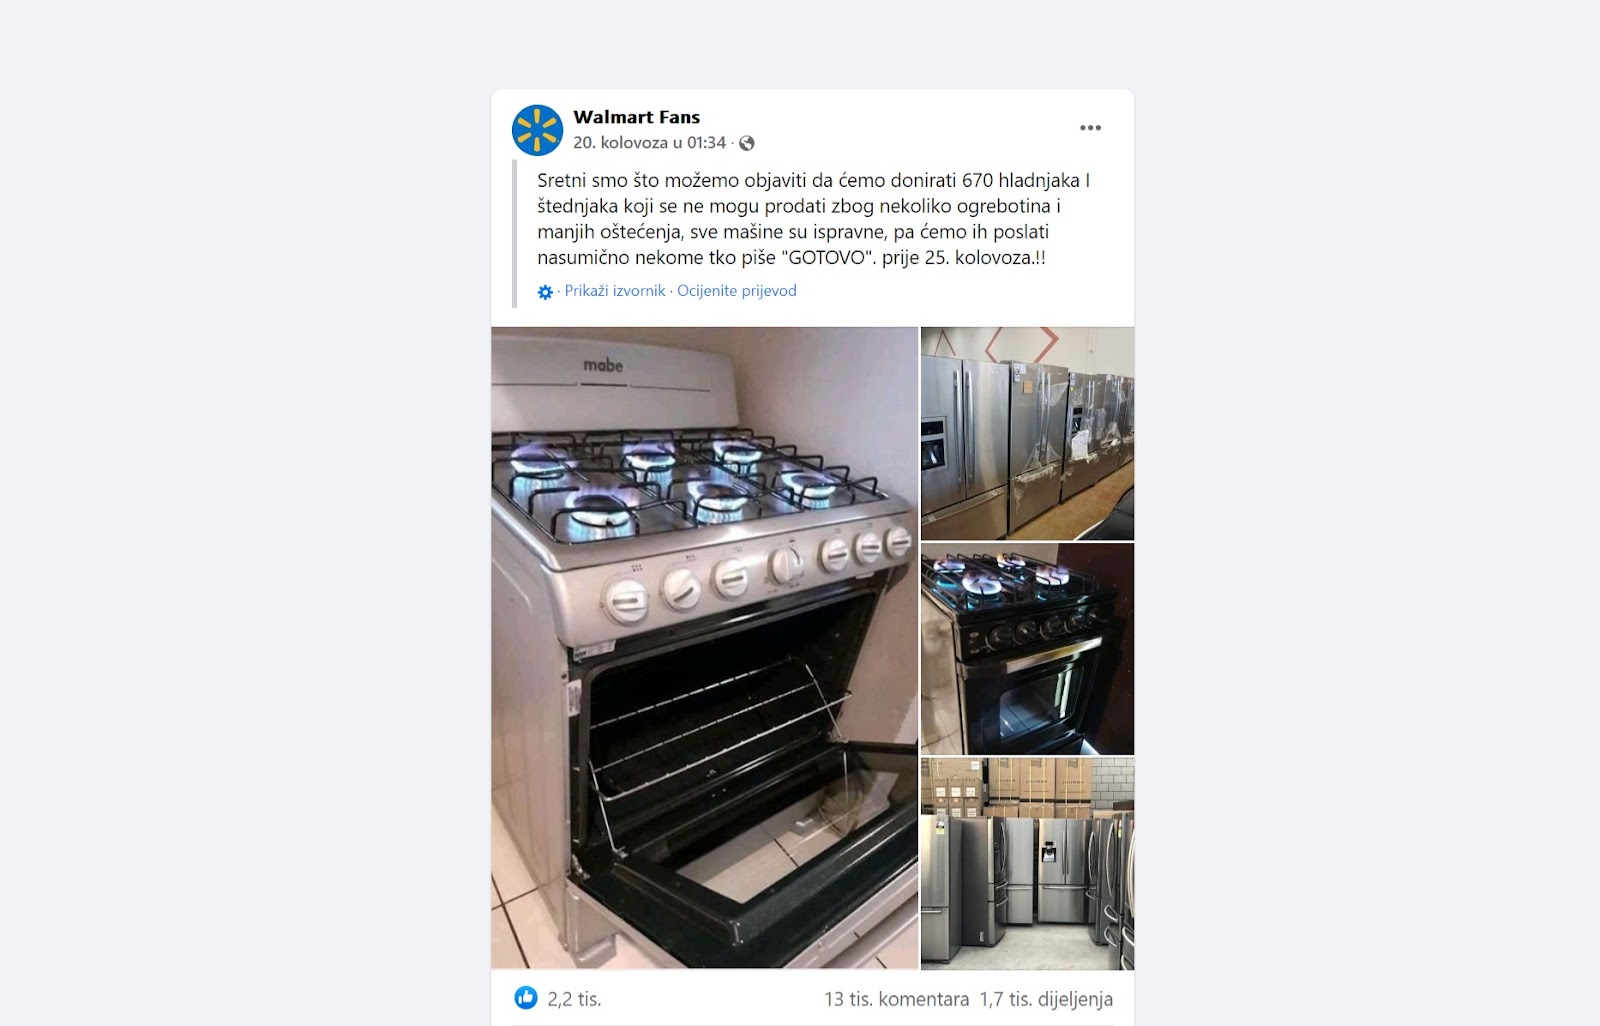The height and width of the screenshot is (1026, 1600).
Task: View the 1,7 tis. dijeljenja shares
Action: [x=1046, y=999]
